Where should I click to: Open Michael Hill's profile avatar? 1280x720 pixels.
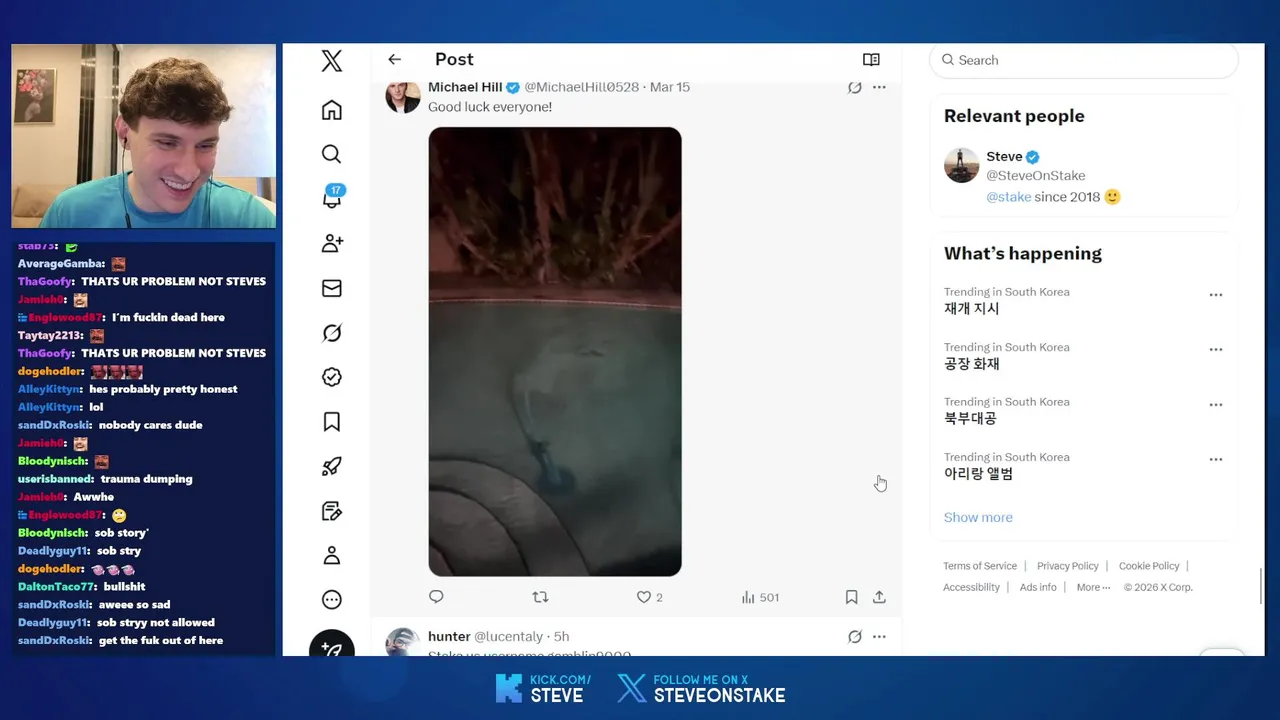point(403,96)
